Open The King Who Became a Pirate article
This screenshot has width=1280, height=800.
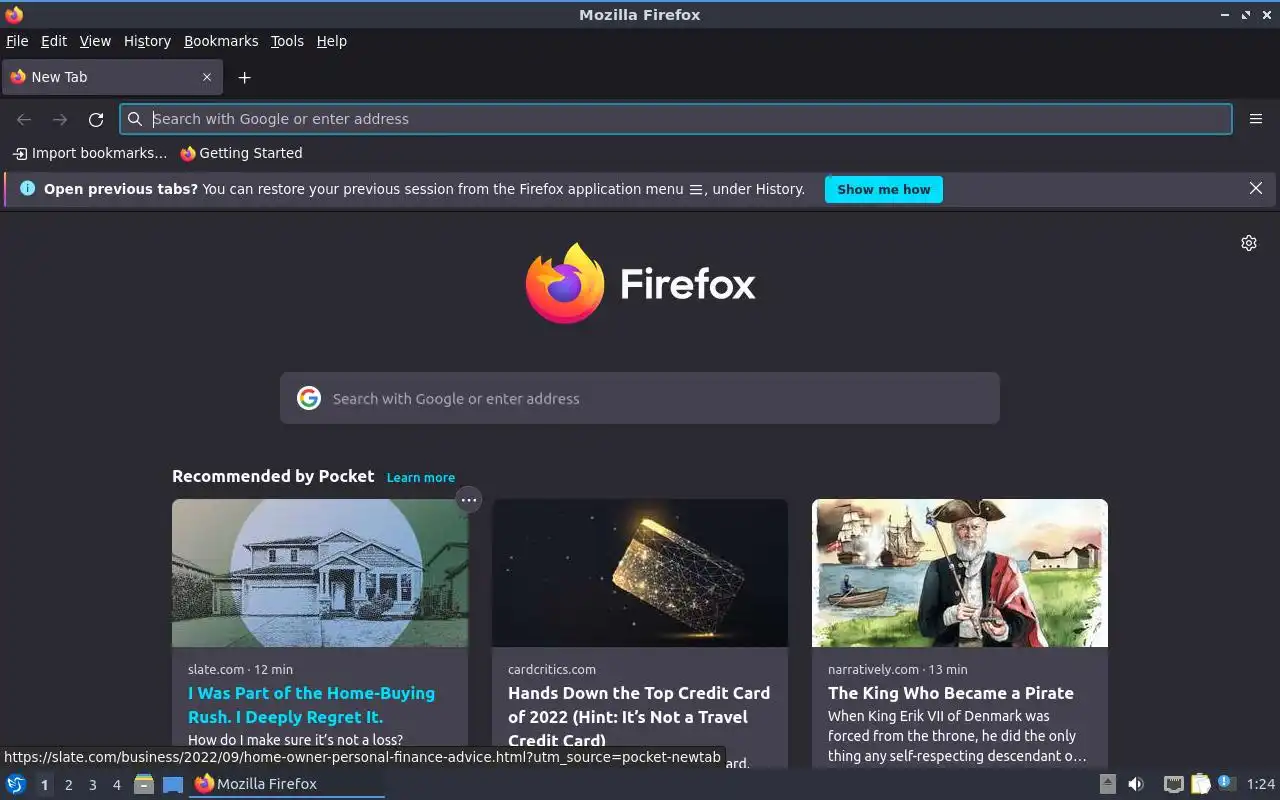coord(951,693)
